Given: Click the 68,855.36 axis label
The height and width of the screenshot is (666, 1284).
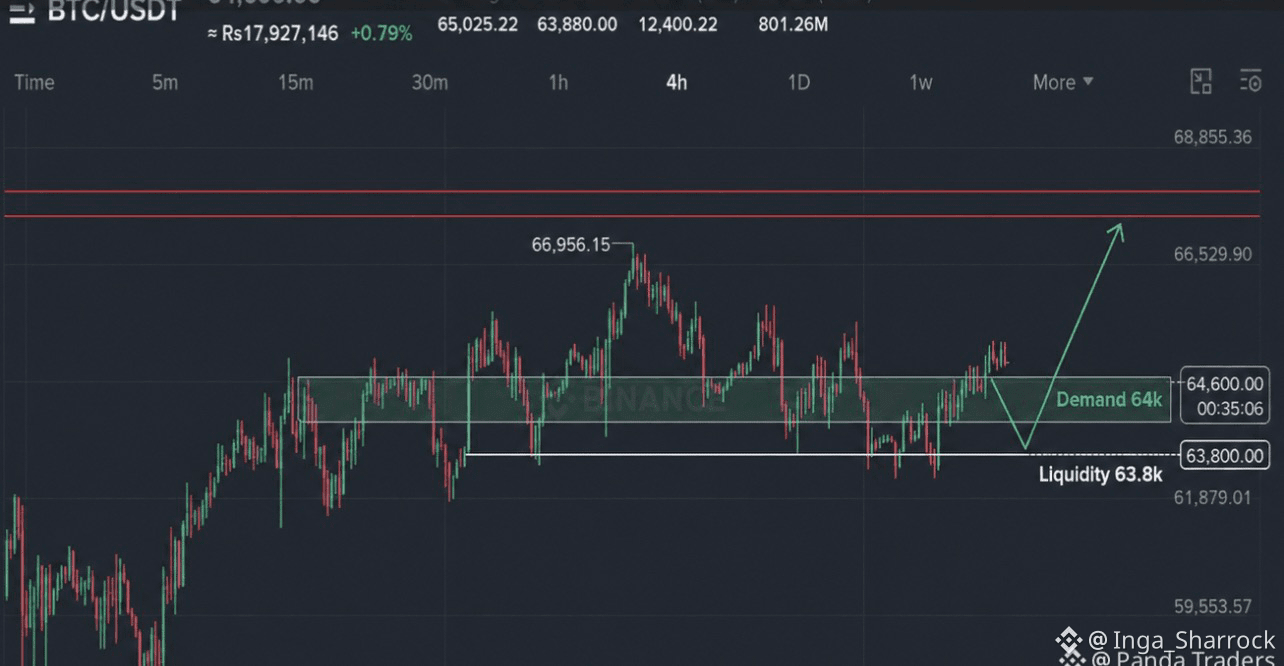Looking at the screenshot, I should [x=1212, y=137].
